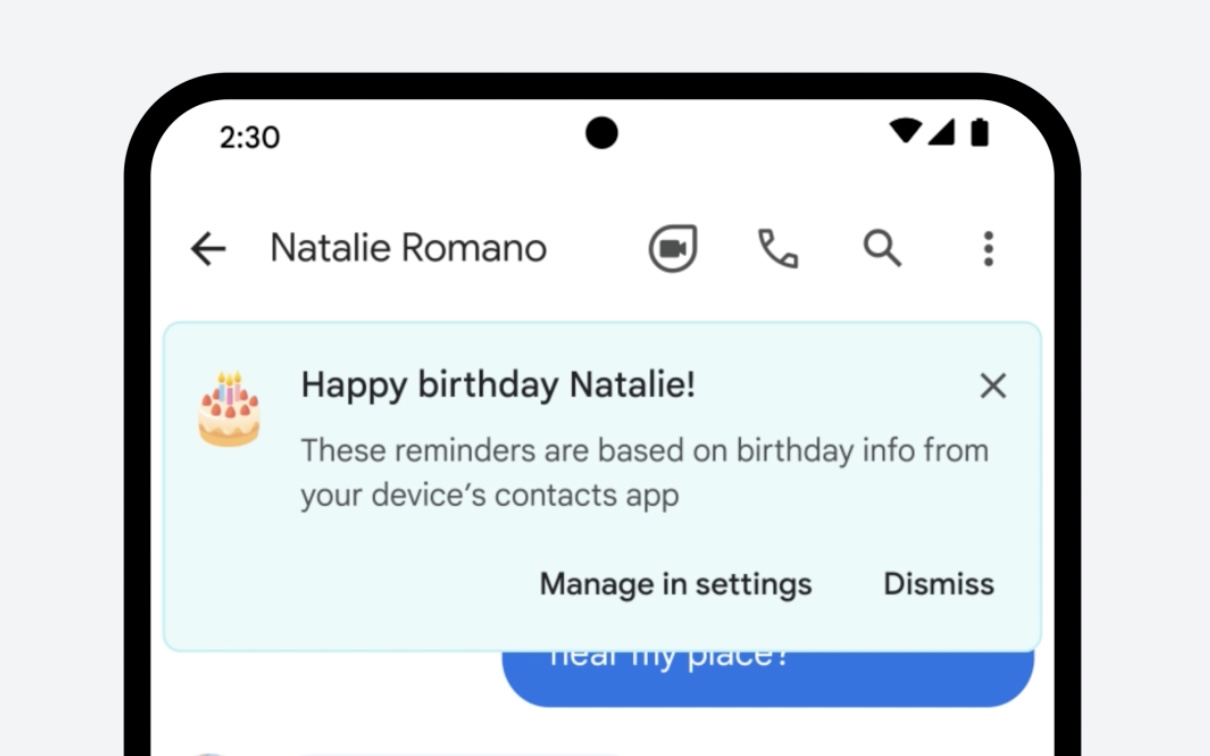Tap the reminder description text

(644, 472)
